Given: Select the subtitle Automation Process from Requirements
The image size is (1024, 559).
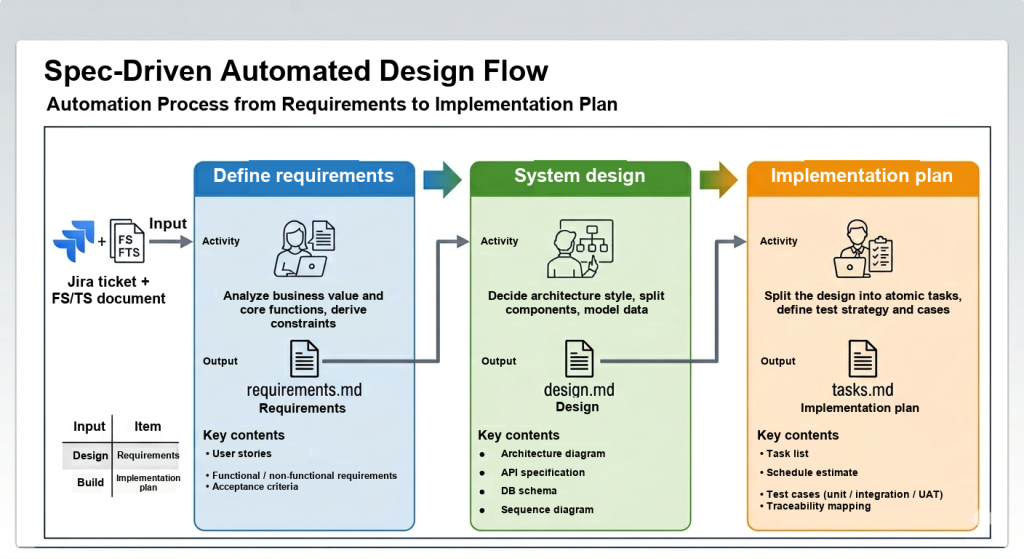Looking at the screenshot, I should [332, 104].
